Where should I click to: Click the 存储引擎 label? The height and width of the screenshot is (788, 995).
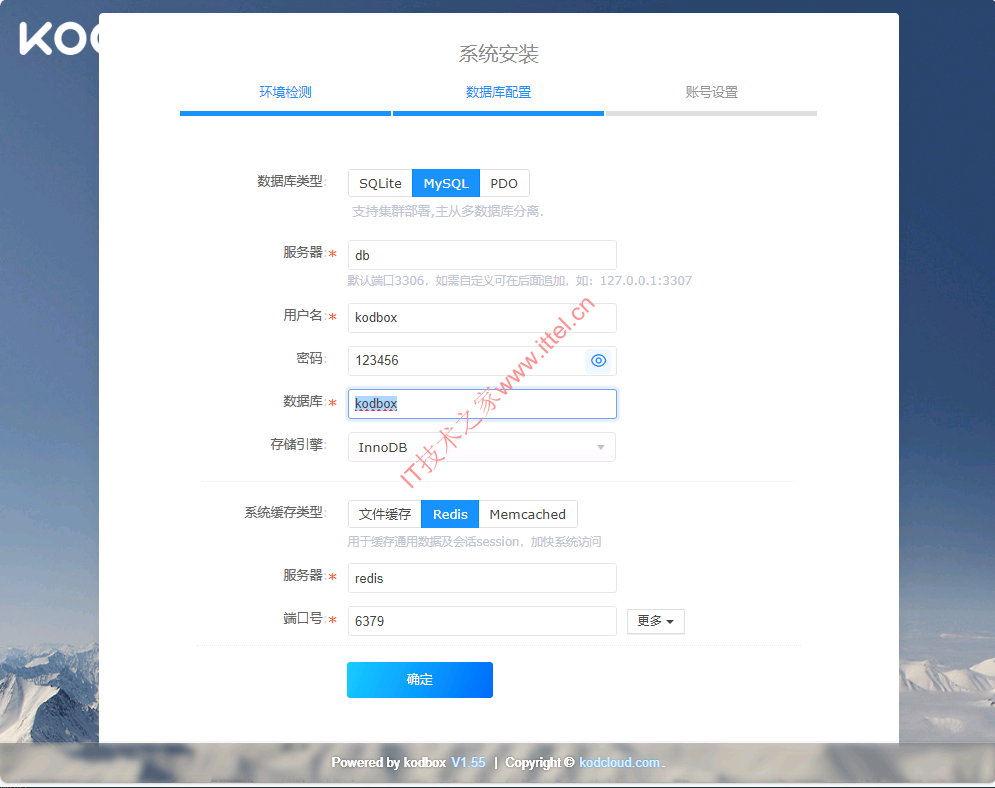(x=298, y=445)
